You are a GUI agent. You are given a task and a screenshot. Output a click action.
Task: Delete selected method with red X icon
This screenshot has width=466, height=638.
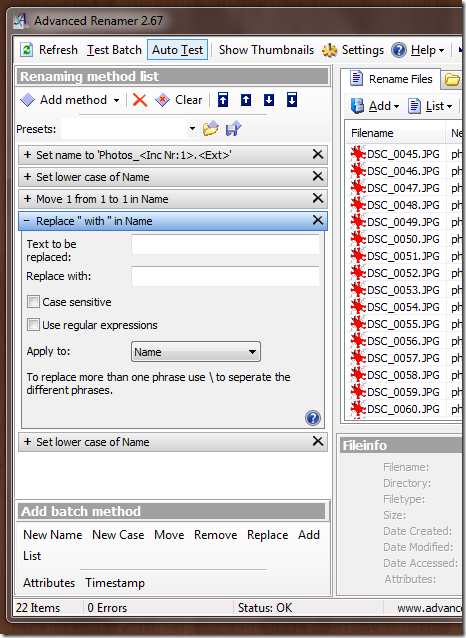click(x=140, y=100)
